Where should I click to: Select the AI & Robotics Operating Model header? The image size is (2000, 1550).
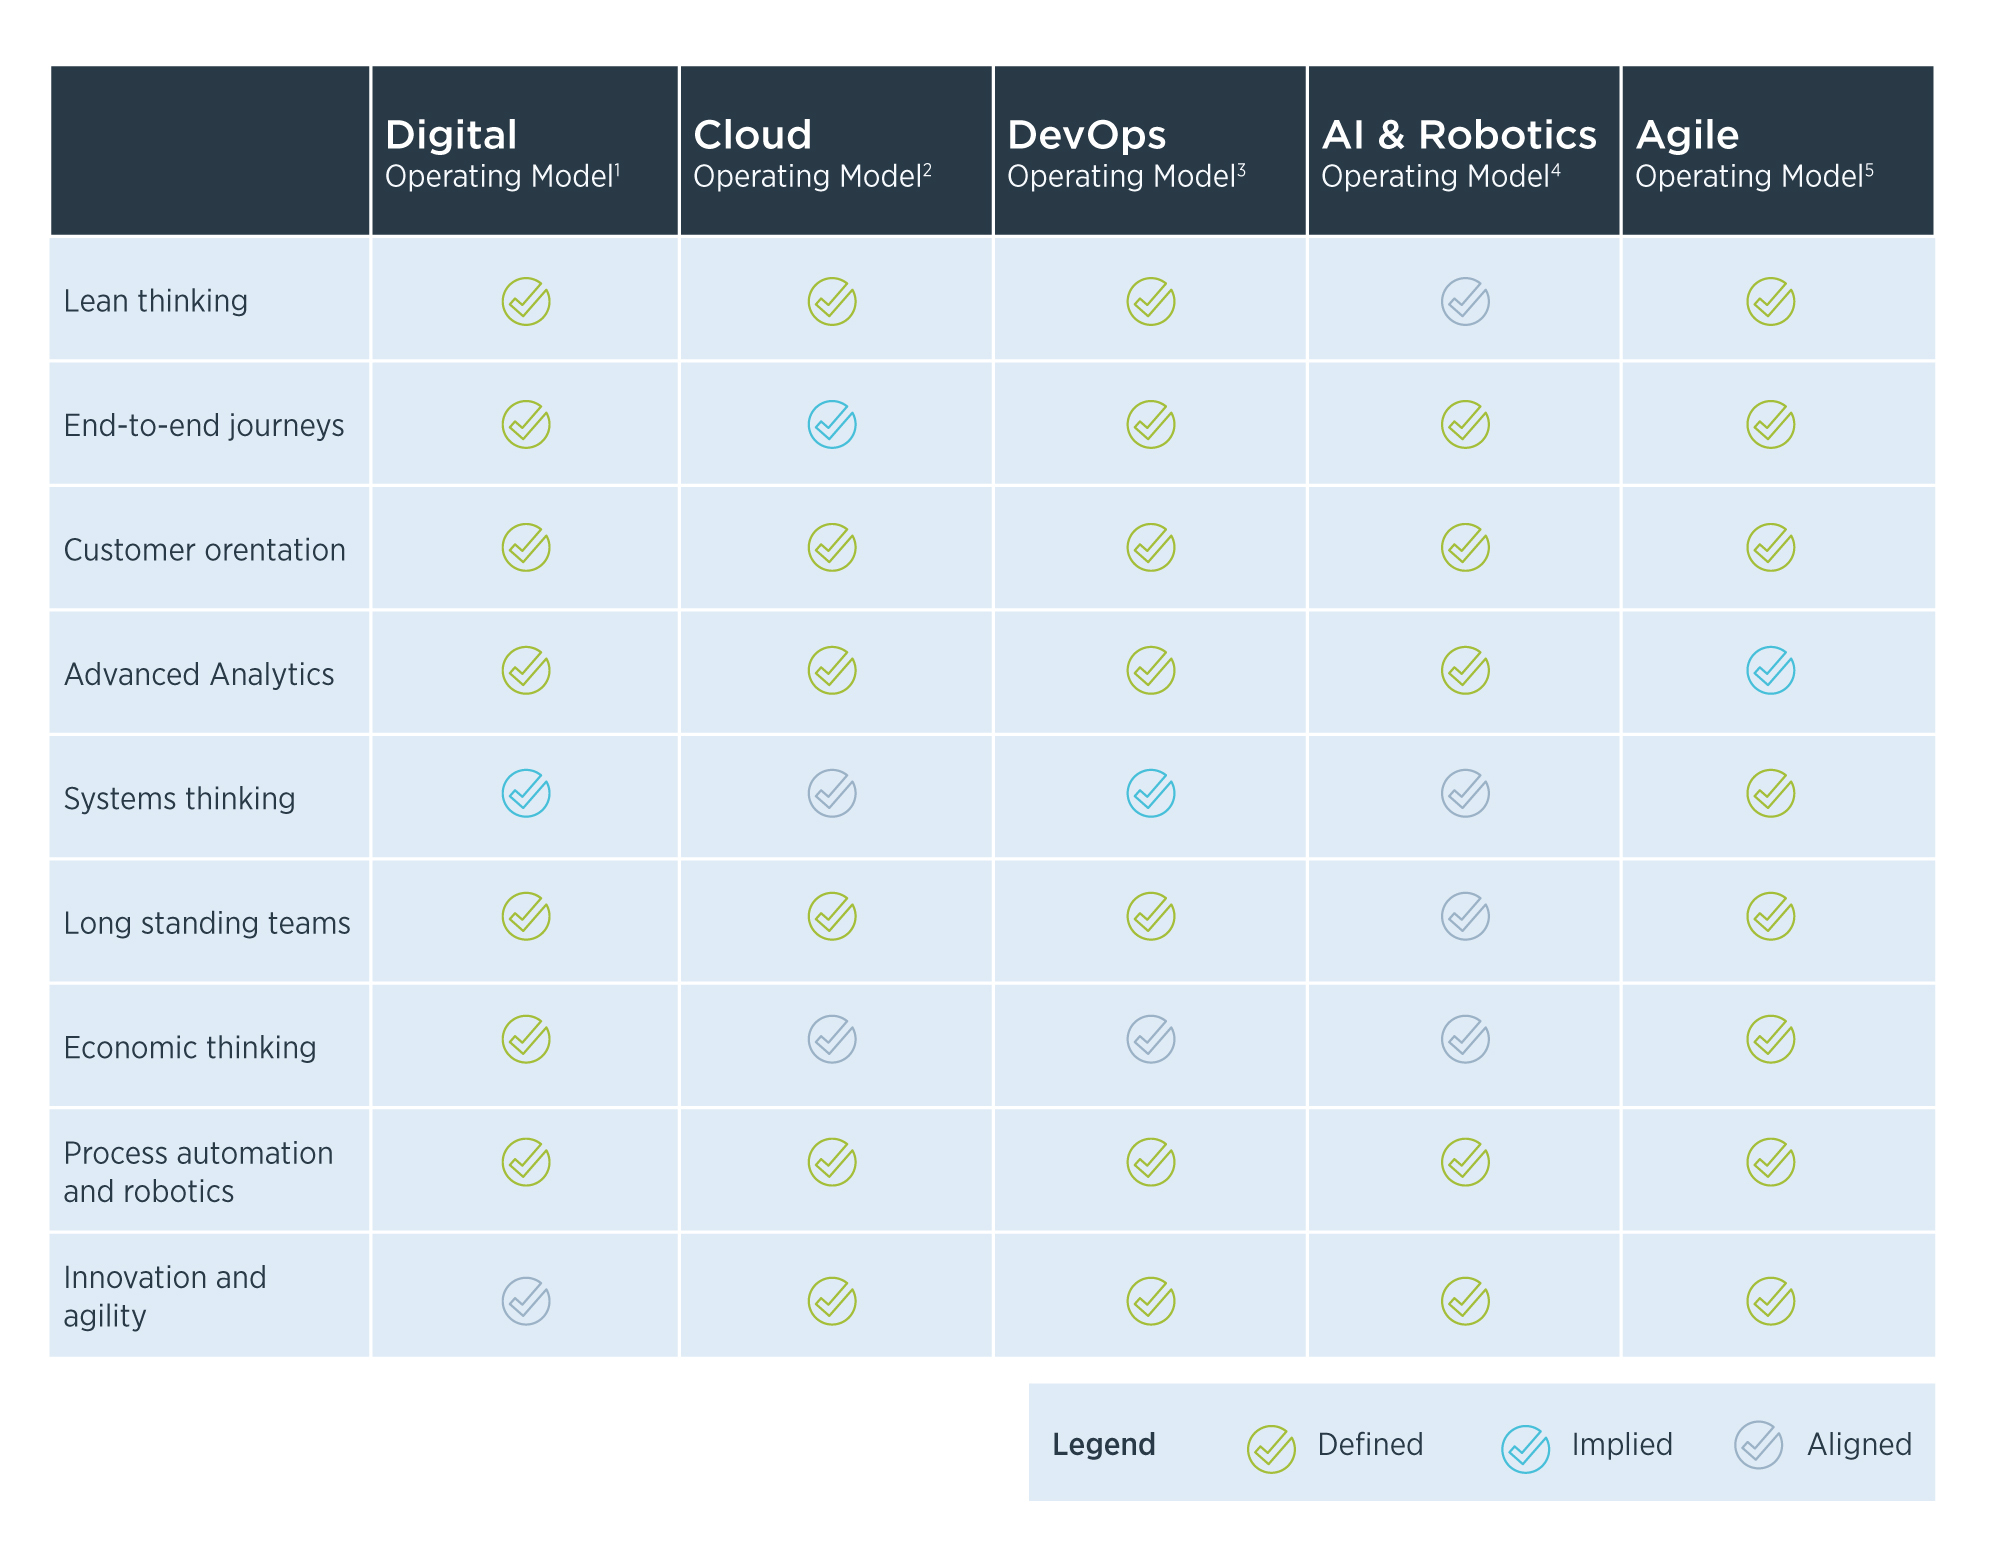point(1459,153)
